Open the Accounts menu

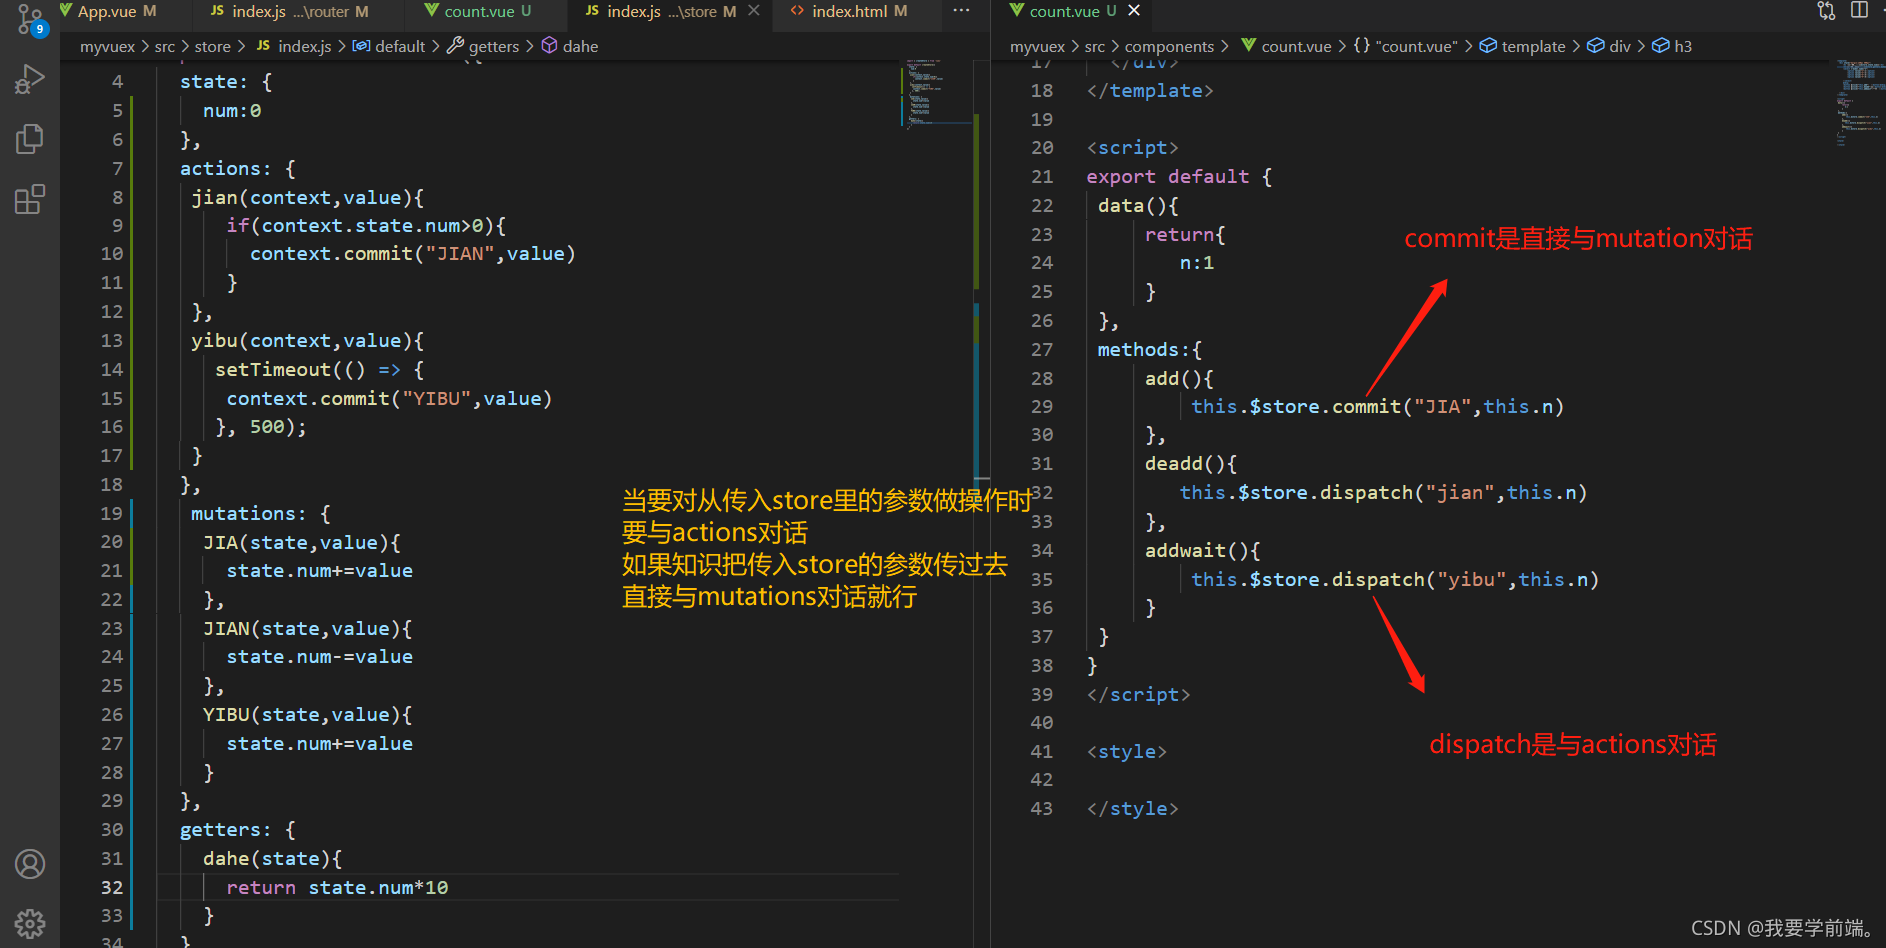(30, 864)
